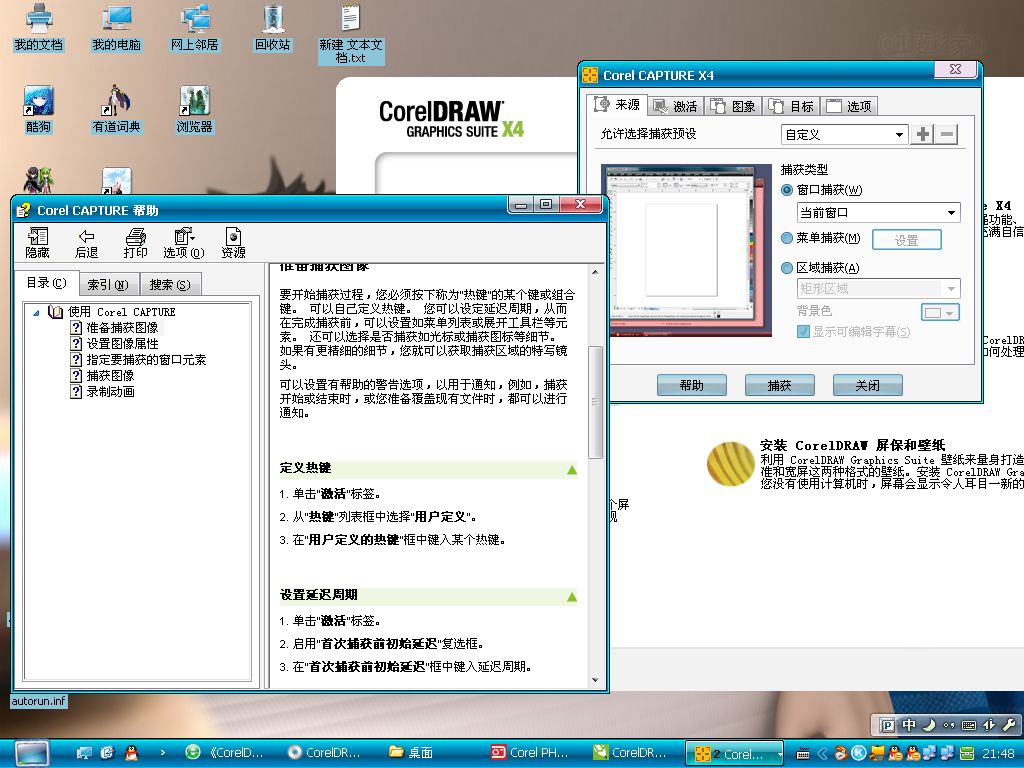
Task: Open the 有道词典 desktop shortcut
Action: (116, 110)
